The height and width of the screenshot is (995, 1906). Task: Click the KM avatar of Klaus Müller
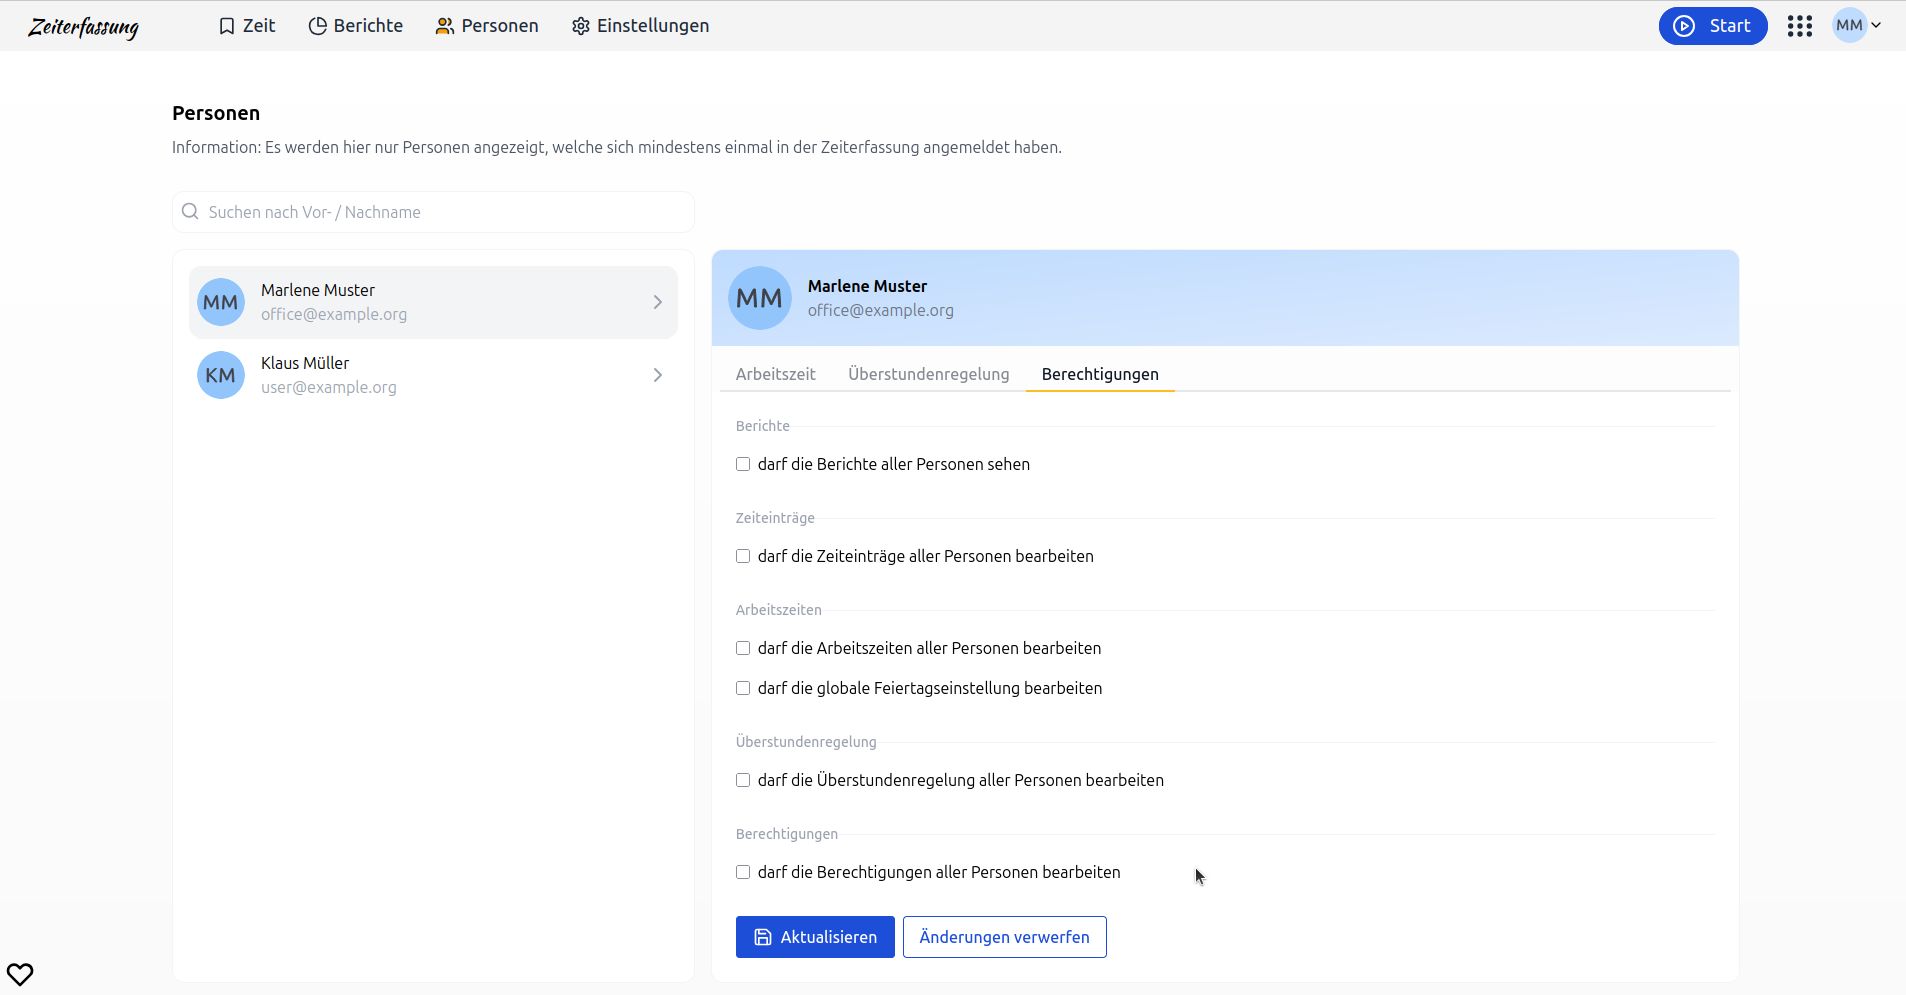[x=220, y=375]
